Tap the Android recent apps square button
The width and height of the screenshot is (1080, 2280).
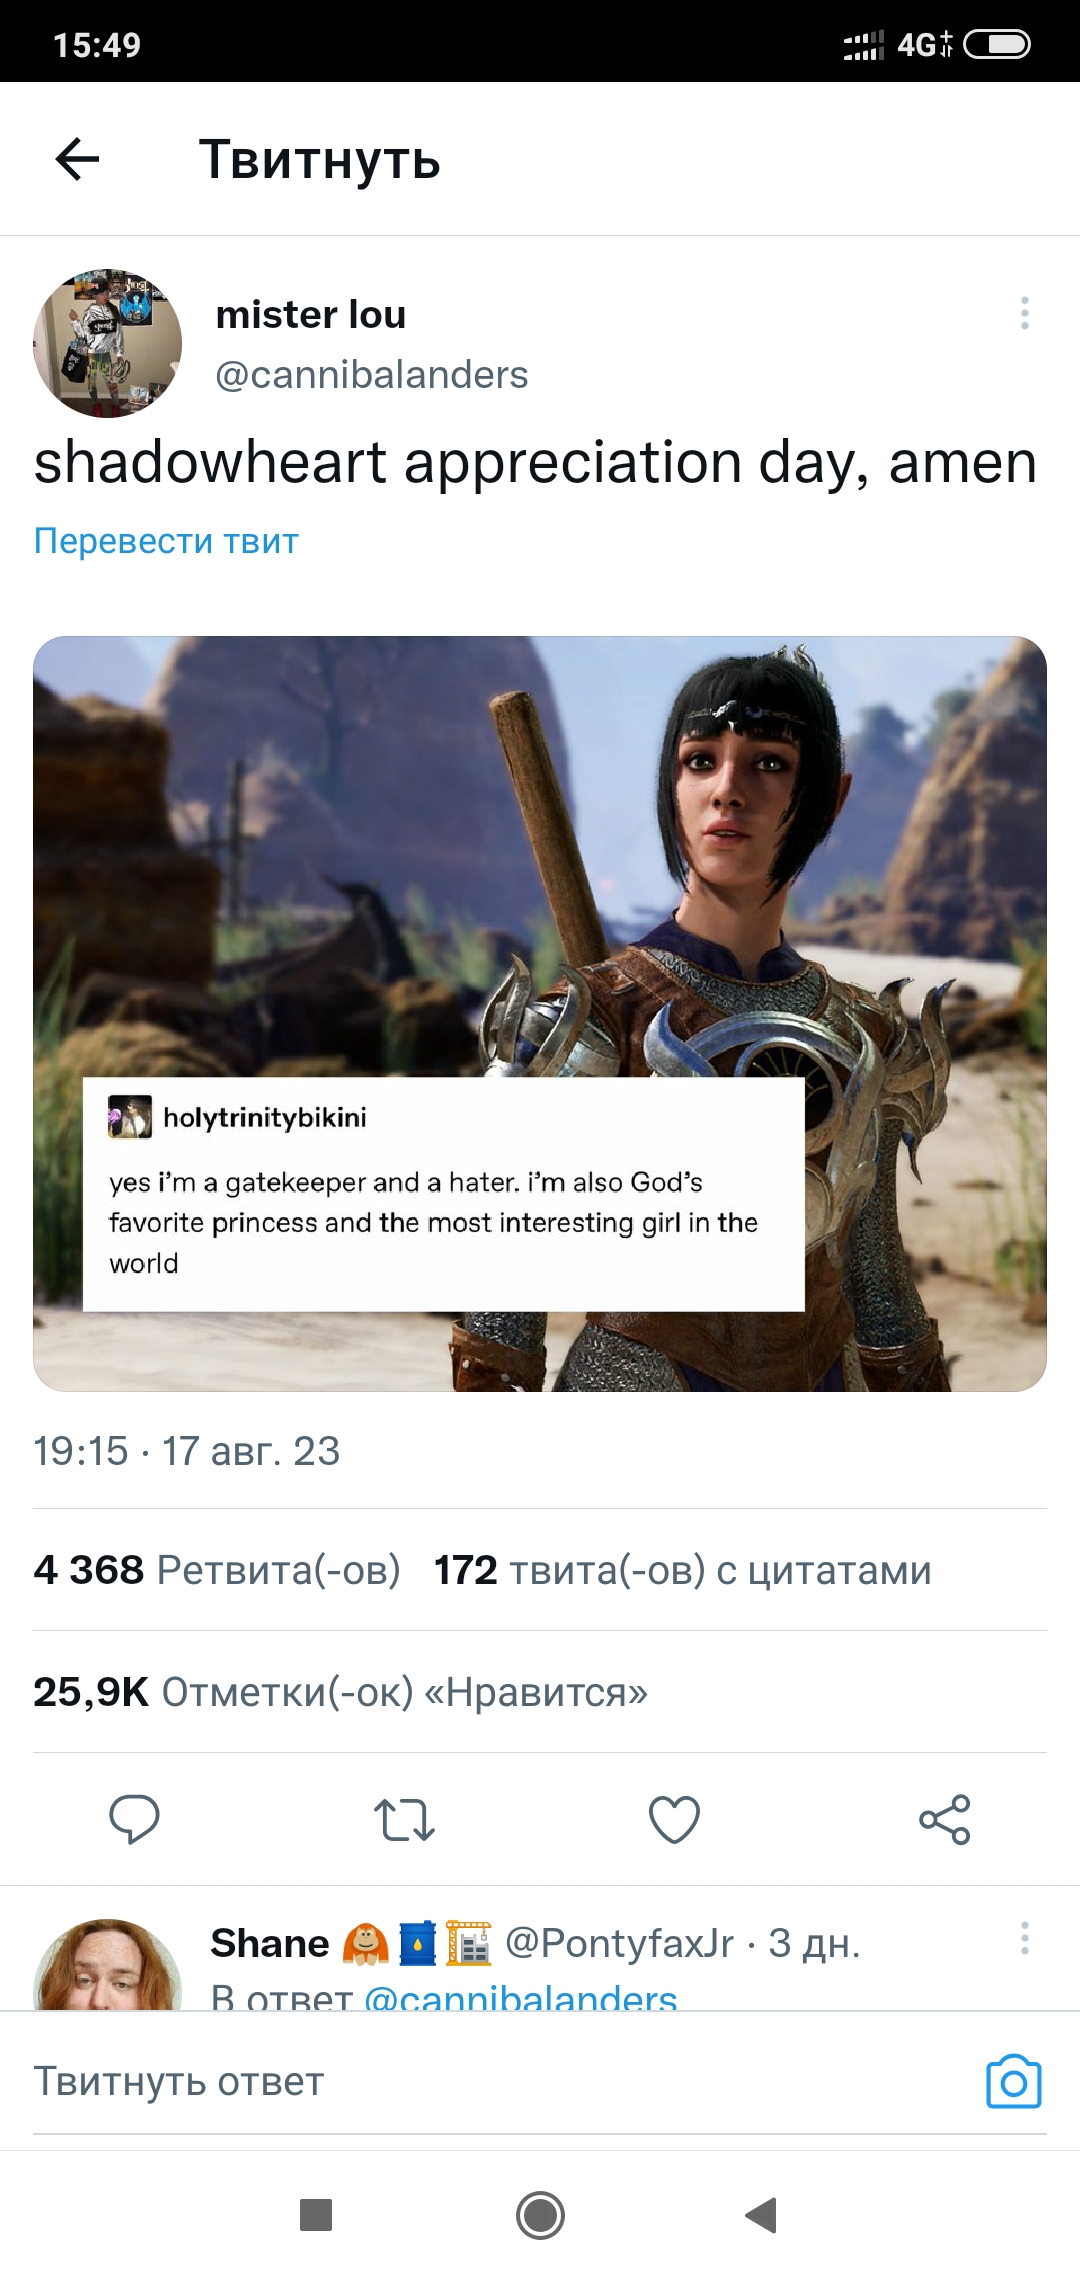pyautogui.click(x=316, y=2215)
